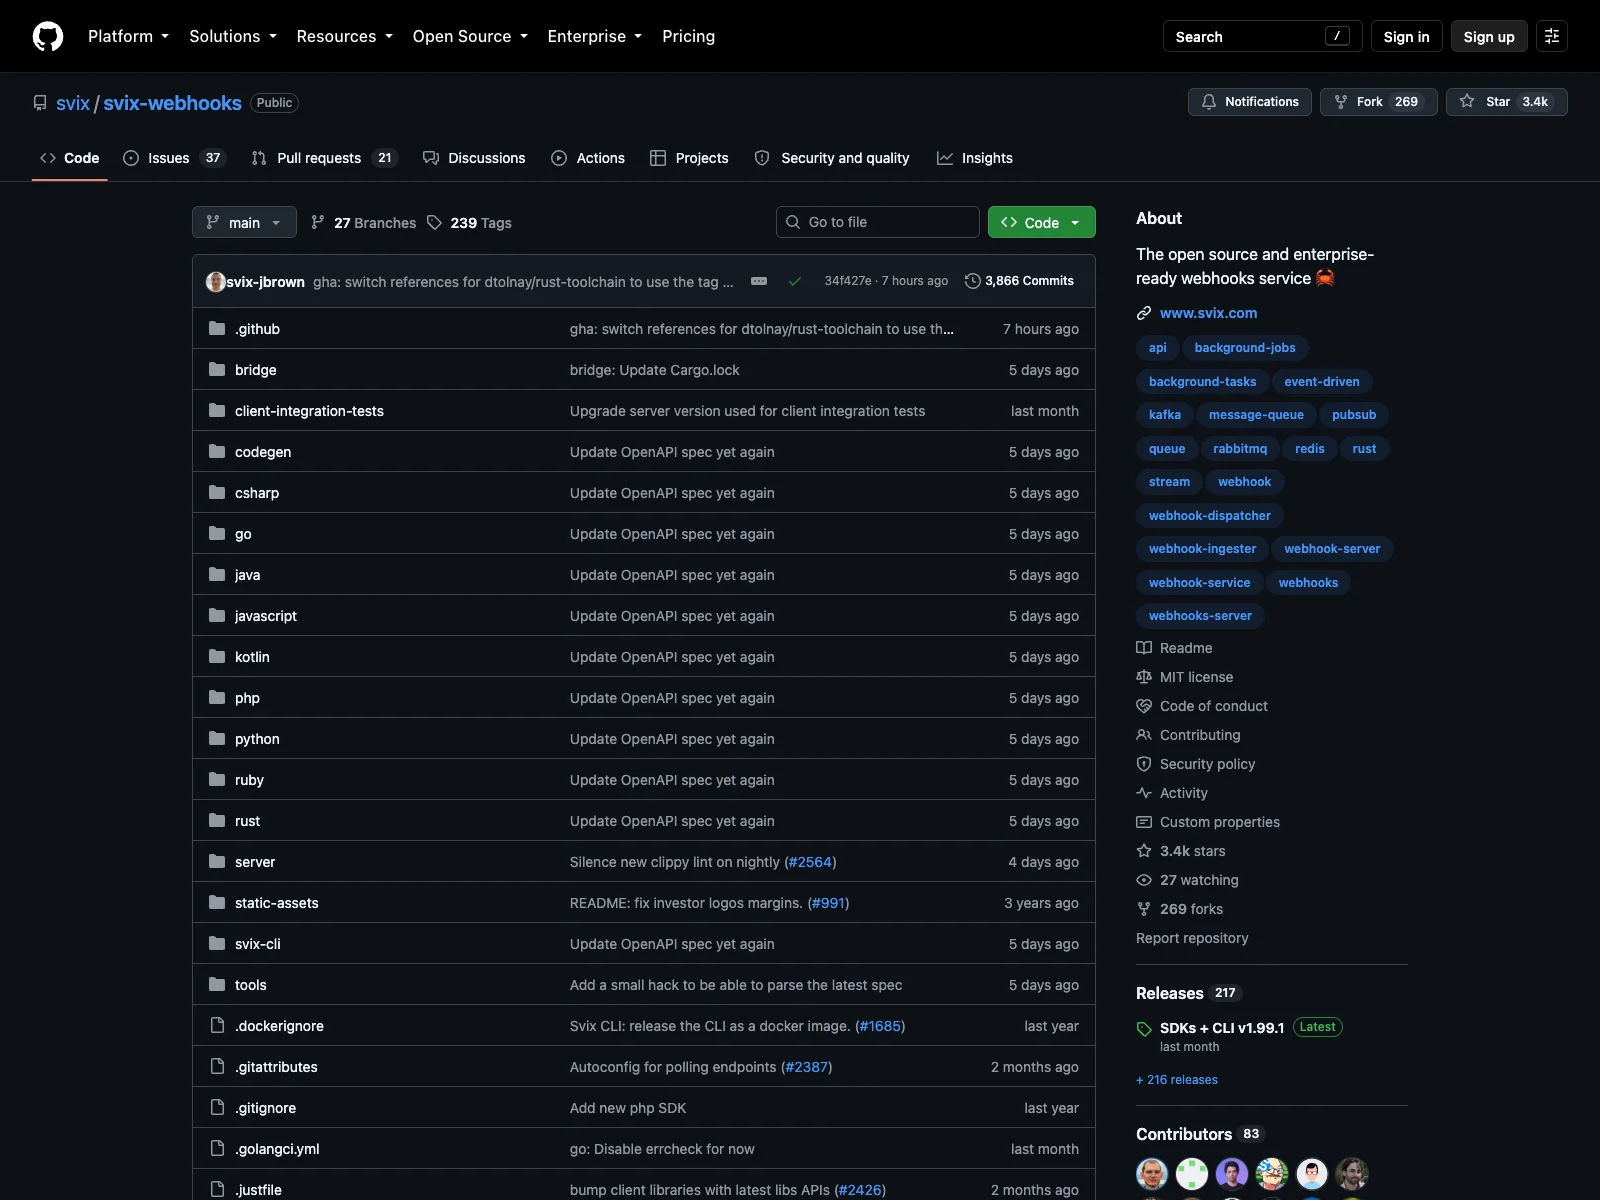
Task: Switch to the Pull requests tab
Action: (324, 158)
